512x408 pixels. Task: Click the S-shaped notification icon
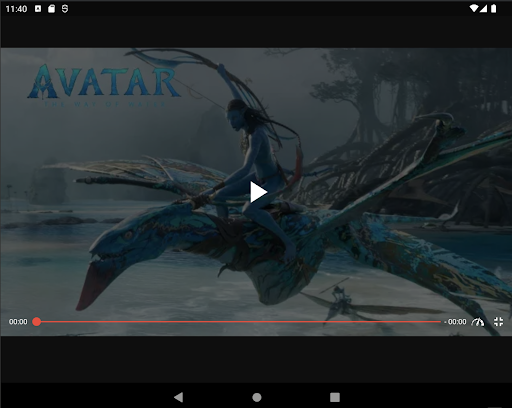pyautogui.click(x=65, y=9)
